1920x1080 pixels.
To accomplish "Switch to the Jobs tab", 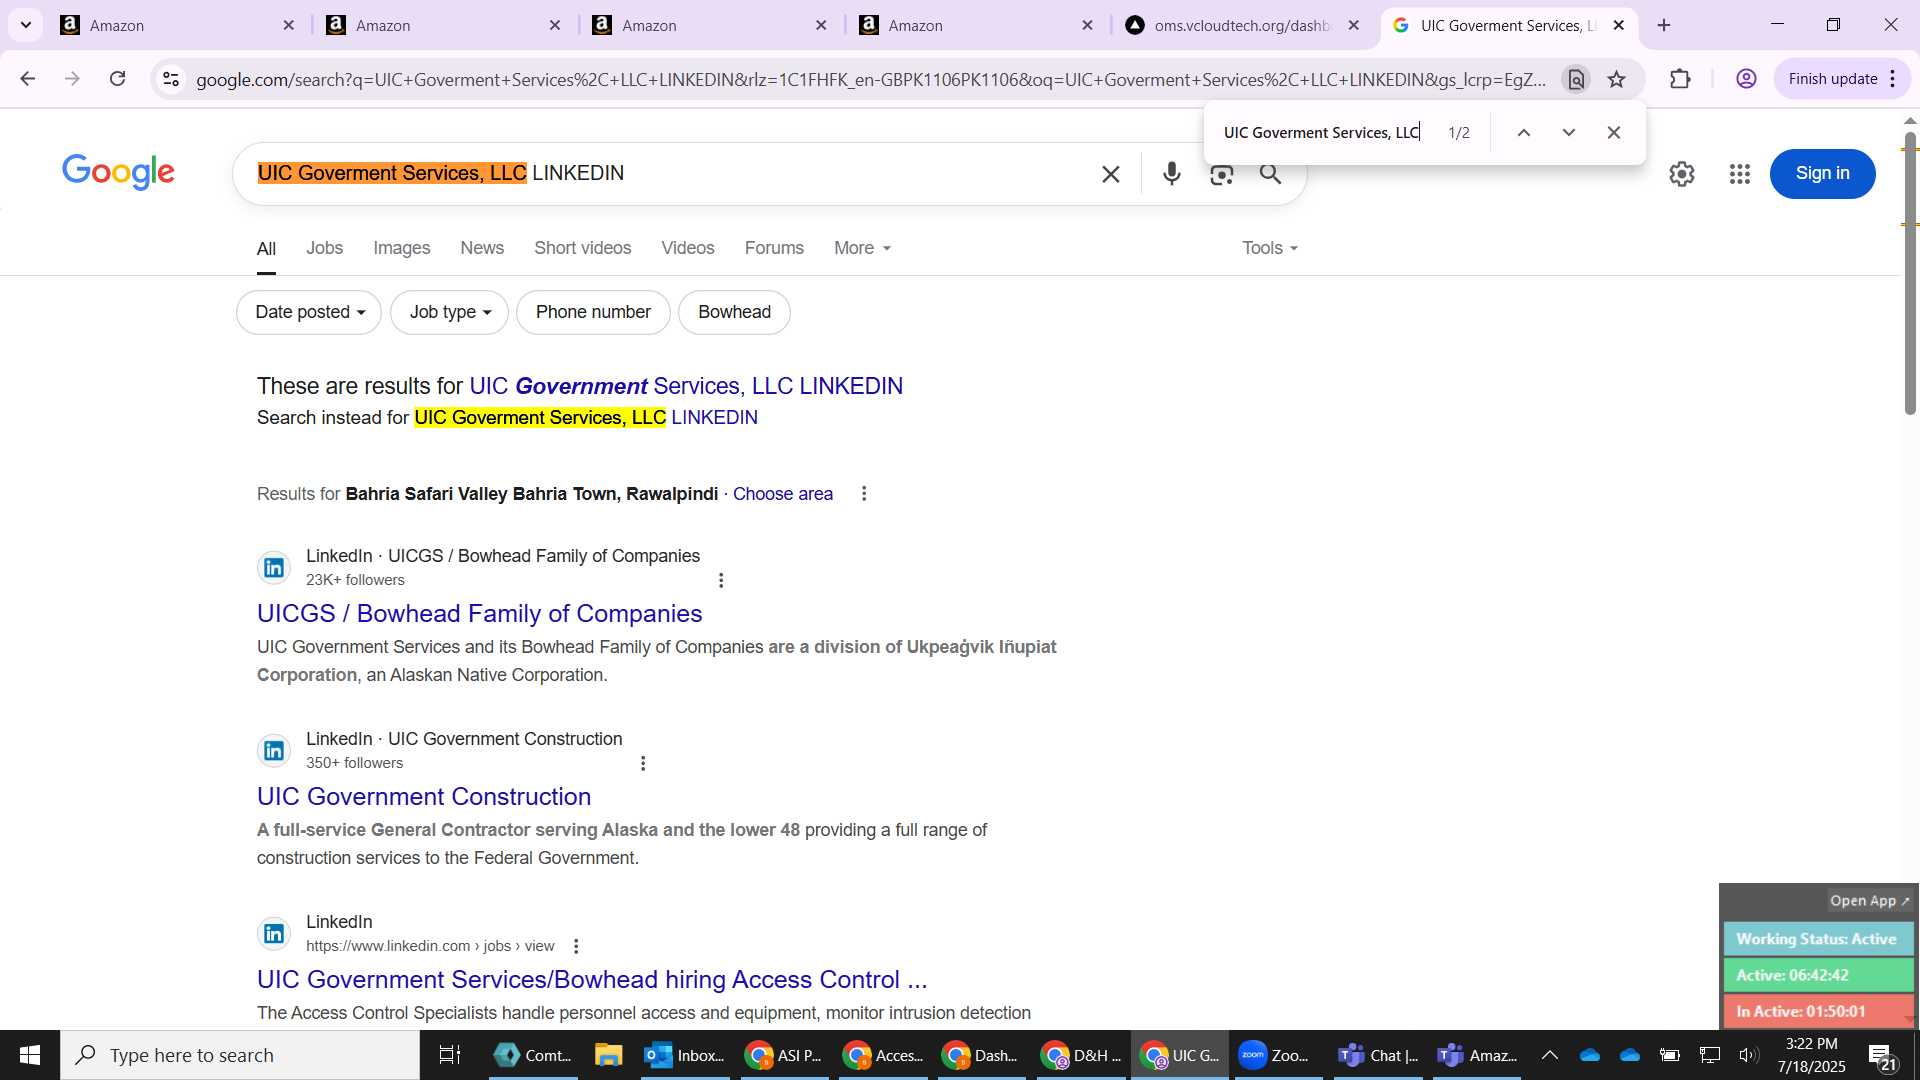I will [x=324, y=248].
